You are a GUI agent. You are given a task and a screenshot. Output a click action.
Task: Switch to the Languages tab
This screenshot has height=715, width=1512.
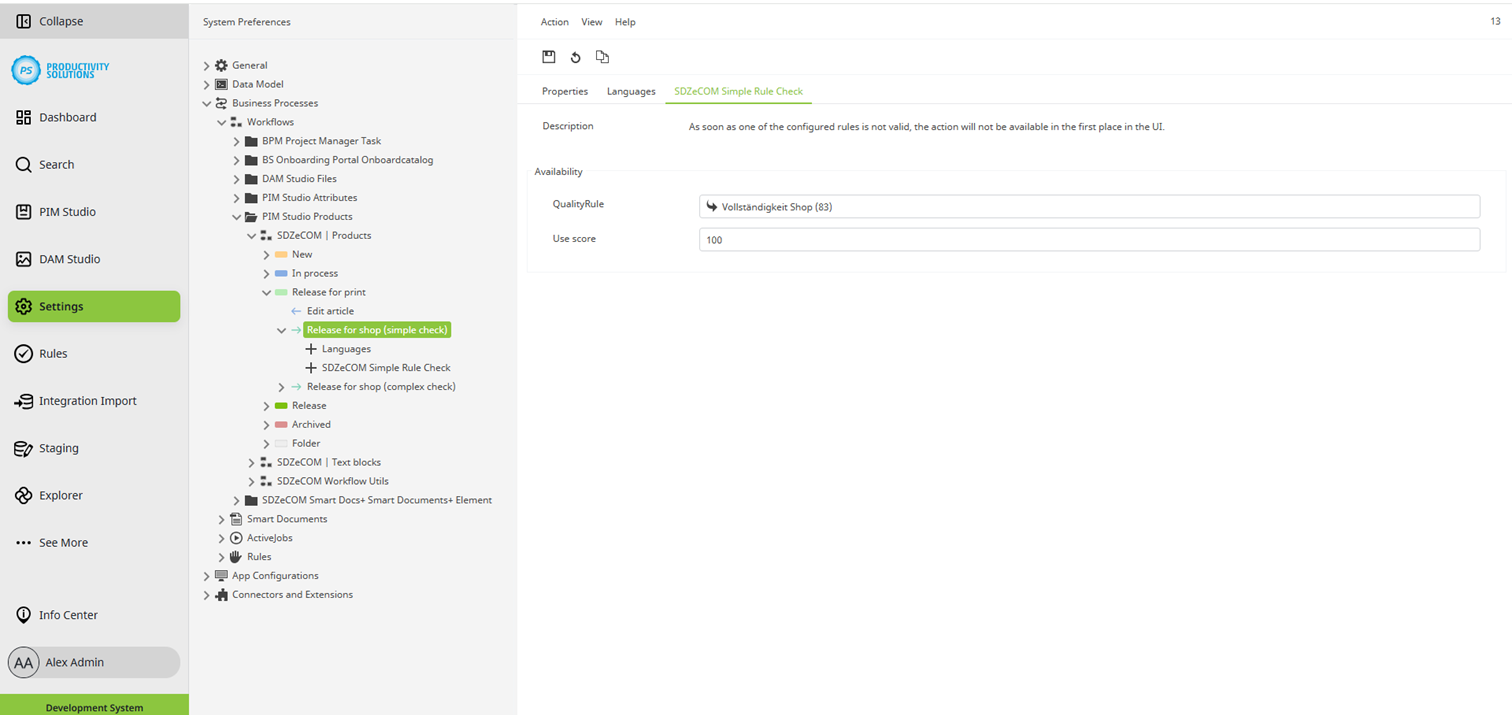coord(631,91)
